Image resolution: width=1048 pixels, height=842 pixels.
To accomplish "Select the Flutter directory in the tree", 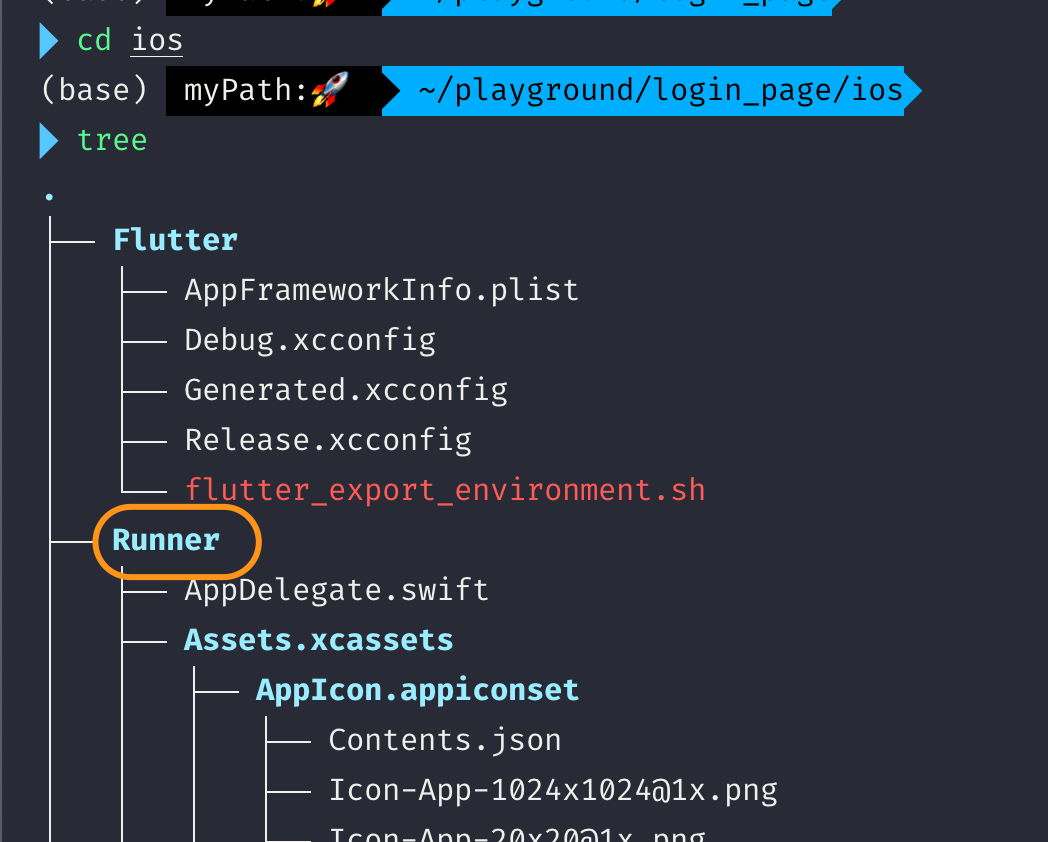I will pyautogui.click(x=175, y=240).
